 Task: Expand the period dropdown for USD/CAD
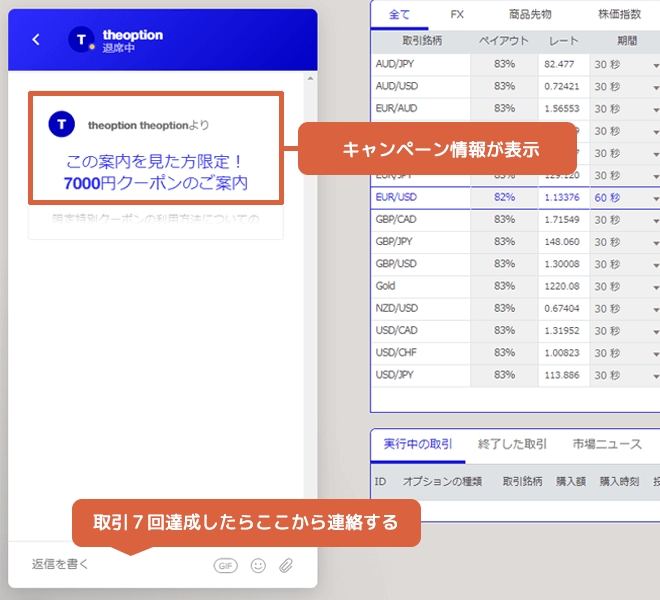[655, 332]
